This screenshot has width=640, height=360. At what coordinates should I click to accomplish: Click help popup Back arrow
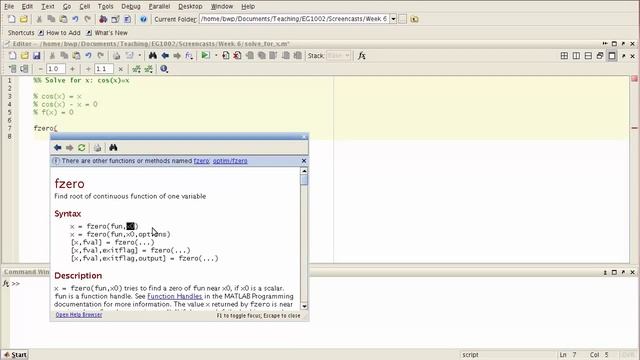click(x=58, y=148)
